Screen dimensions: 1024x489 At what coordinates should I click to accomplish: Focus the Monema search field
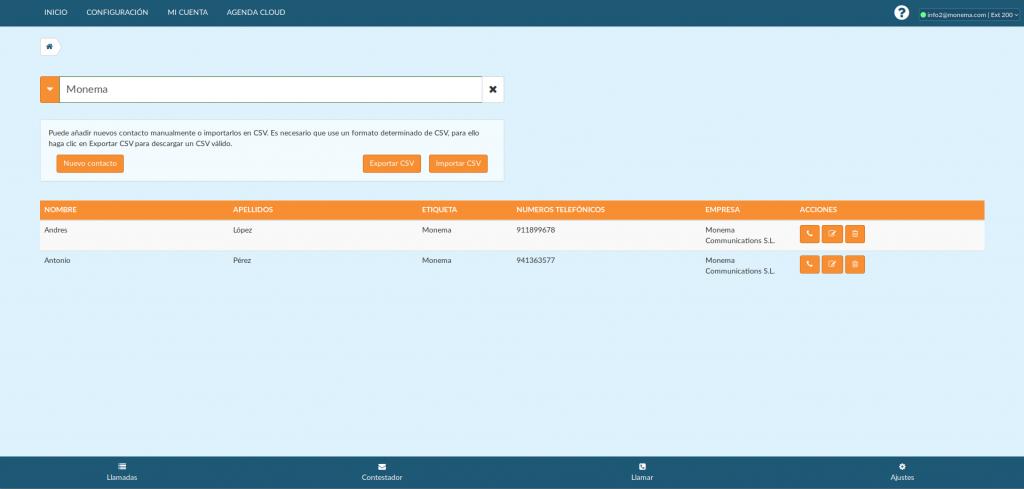[x=271, y=89]
